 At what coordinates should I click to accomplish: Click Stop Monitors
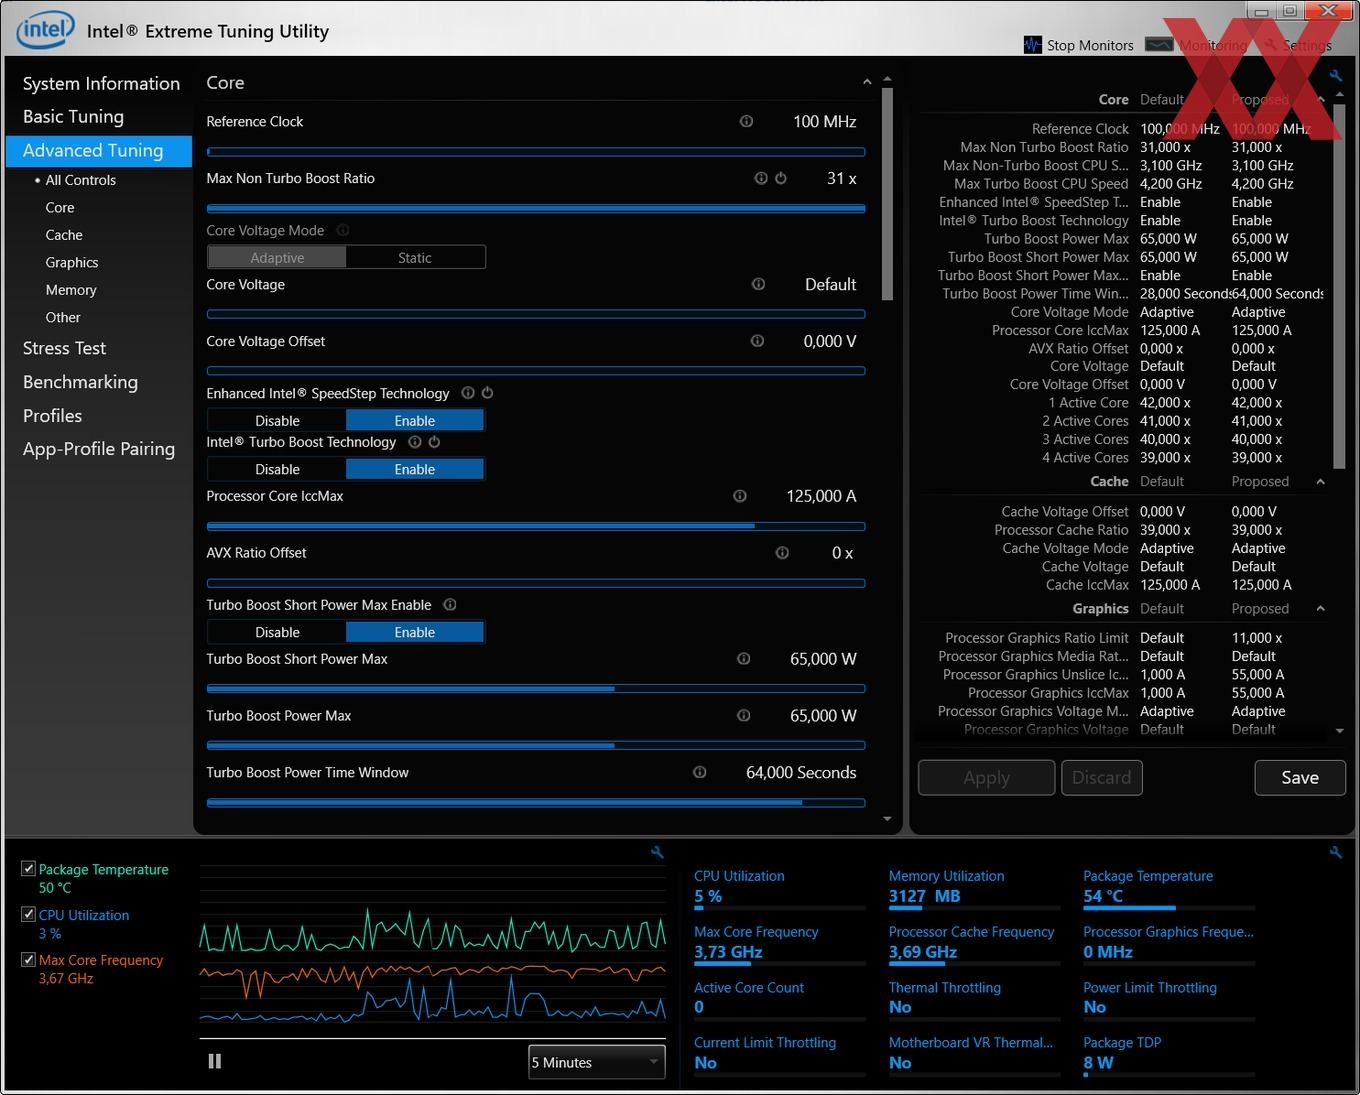(1079, 45)
